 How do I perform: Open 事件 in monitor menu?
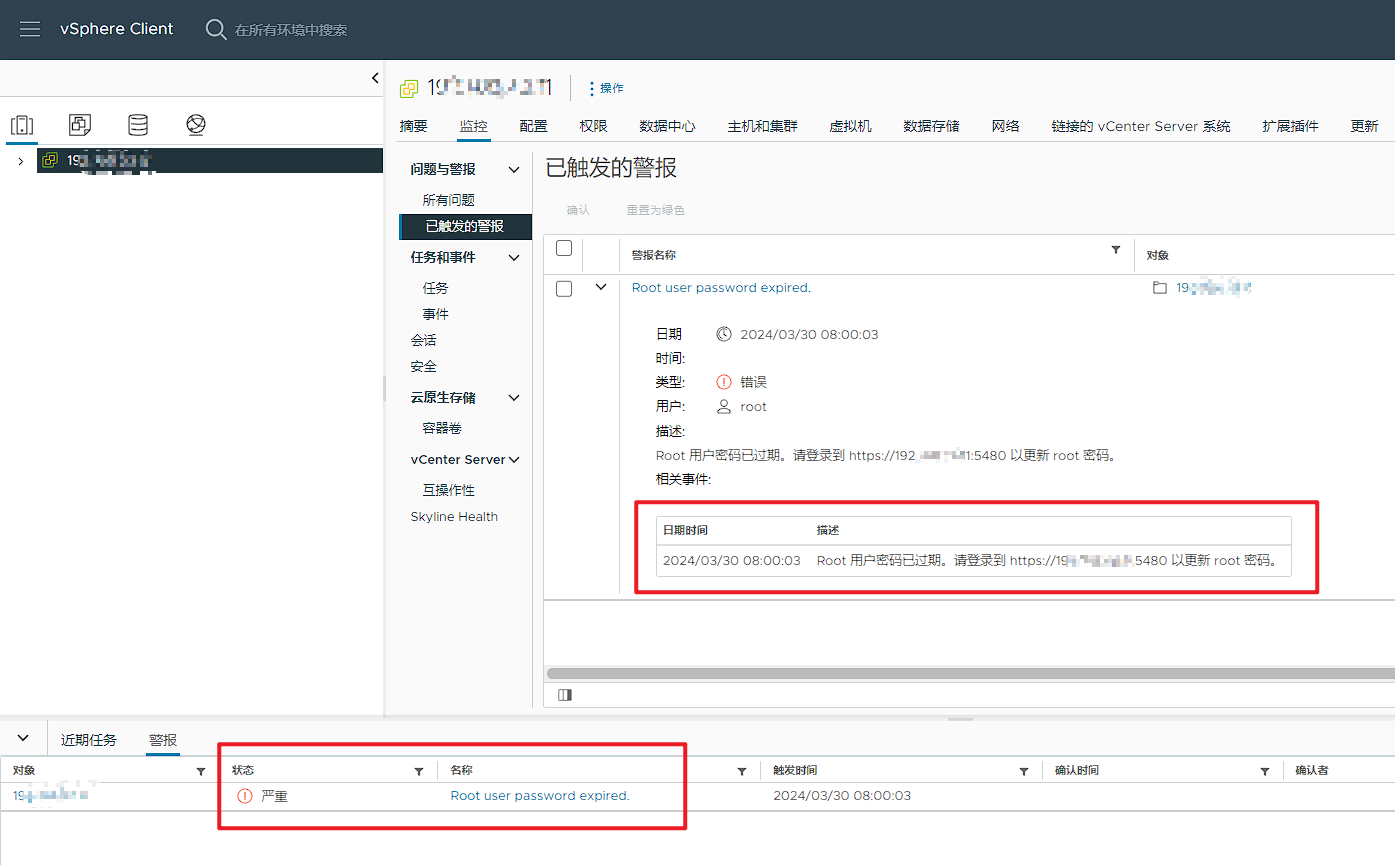coord(435,314)
